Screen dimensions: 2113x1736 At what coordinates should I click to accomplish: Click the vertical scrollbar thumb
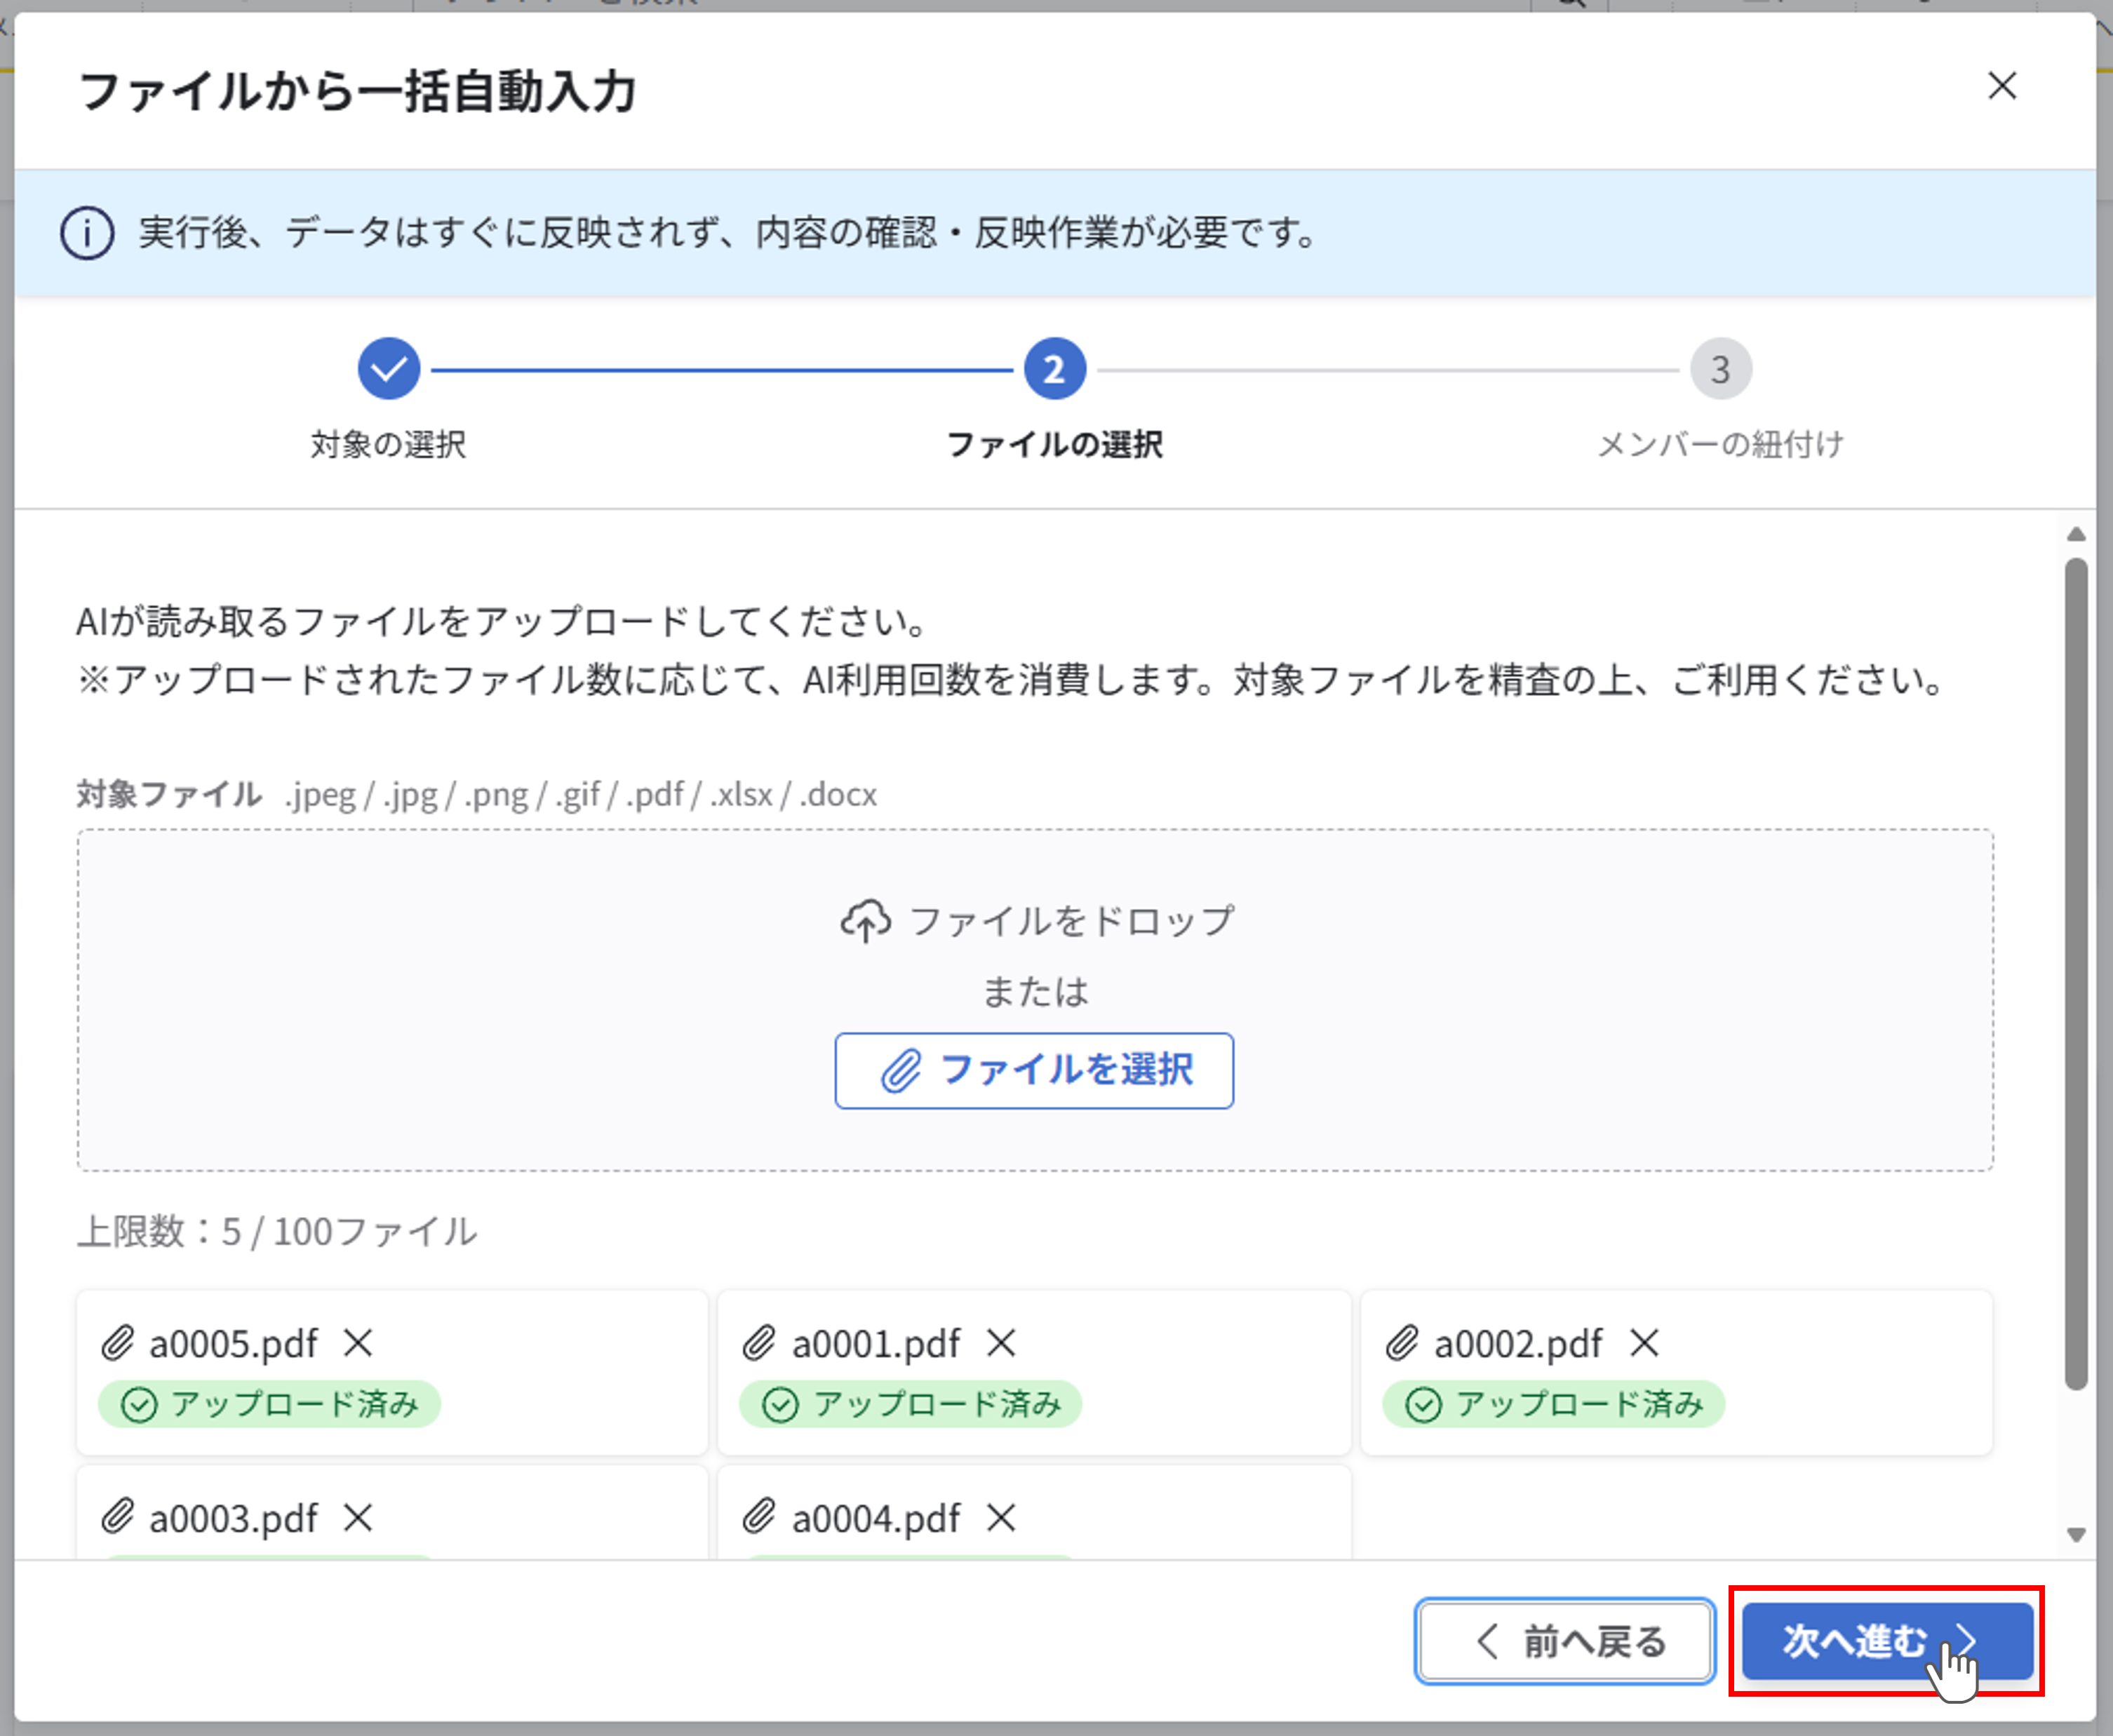coord(2076,974)
